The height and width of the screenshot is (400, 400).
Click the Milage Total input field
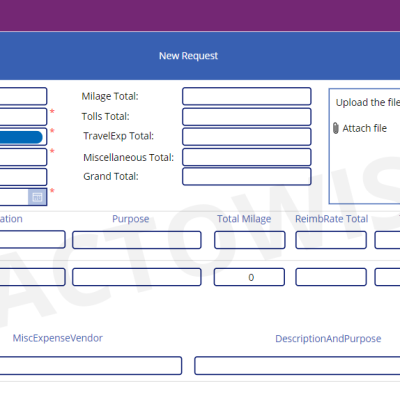247,96
